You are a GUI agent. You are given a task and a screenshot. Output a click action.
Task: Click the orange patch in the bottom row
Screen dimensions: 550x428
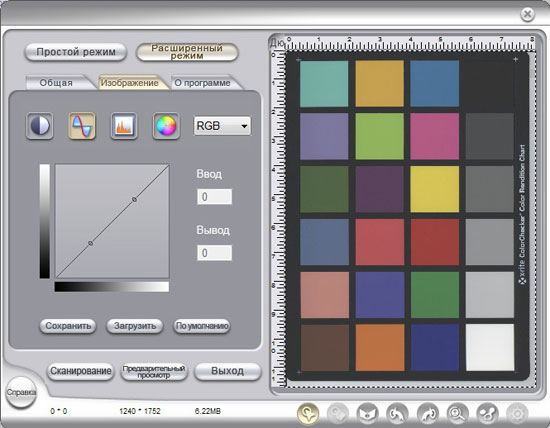380,347
